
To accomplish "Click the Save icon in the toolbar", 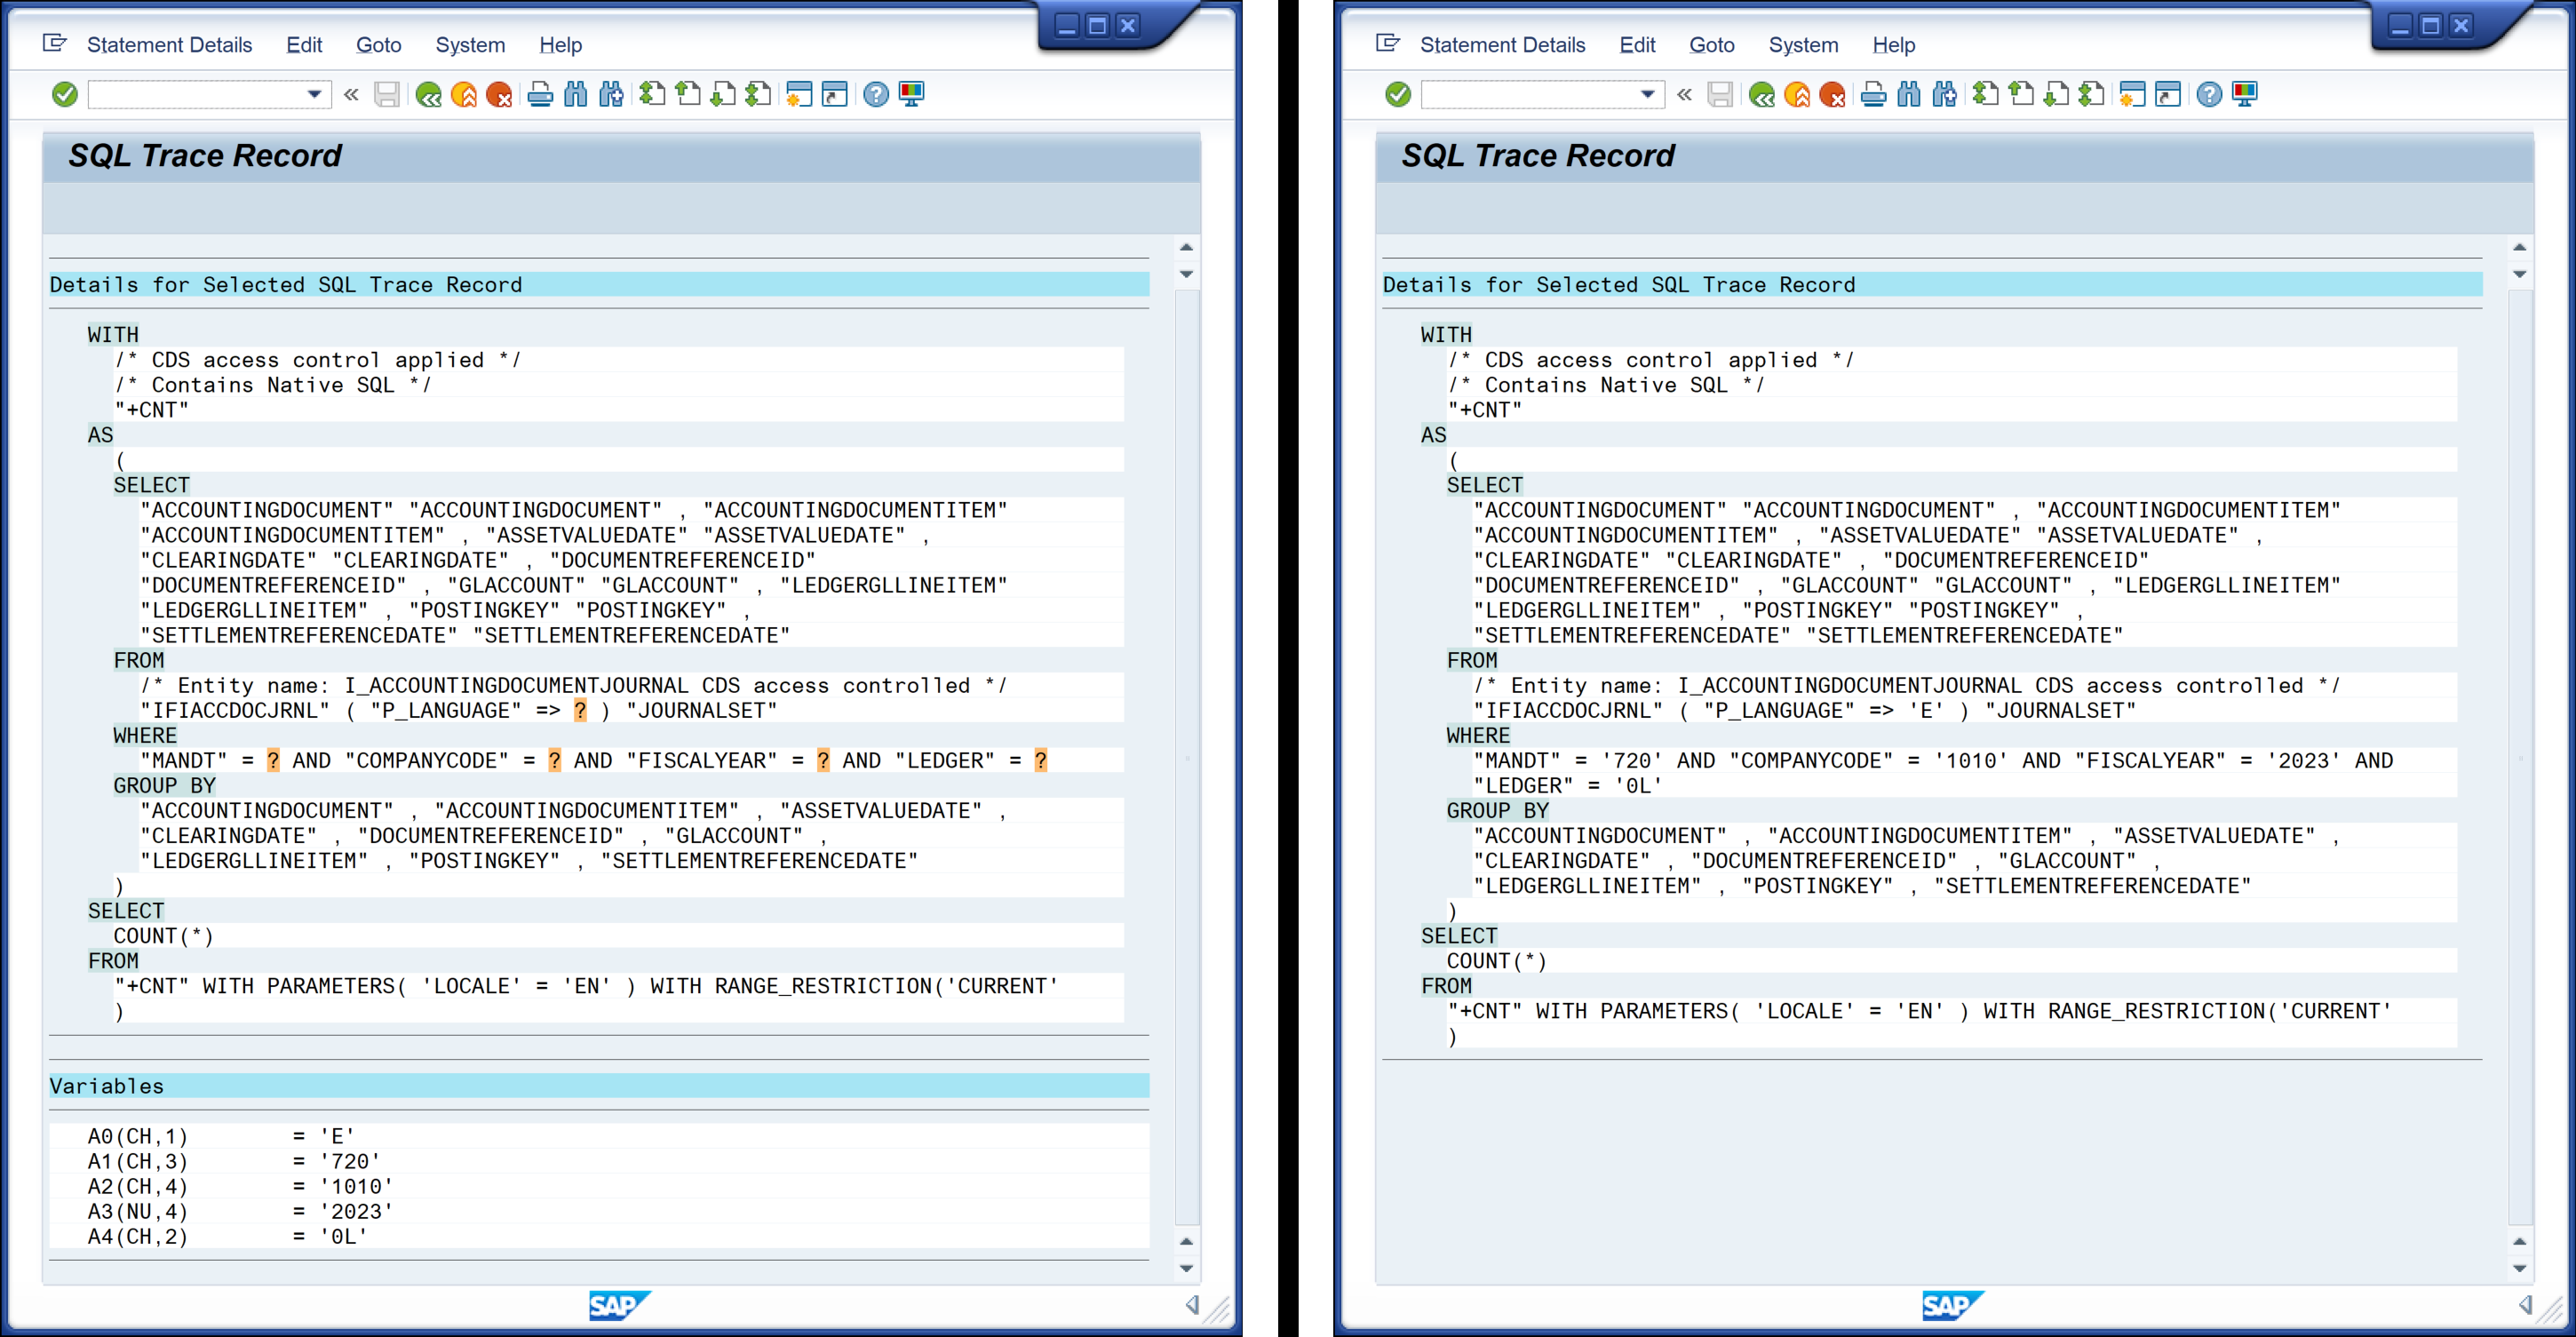I will point(387,95).
